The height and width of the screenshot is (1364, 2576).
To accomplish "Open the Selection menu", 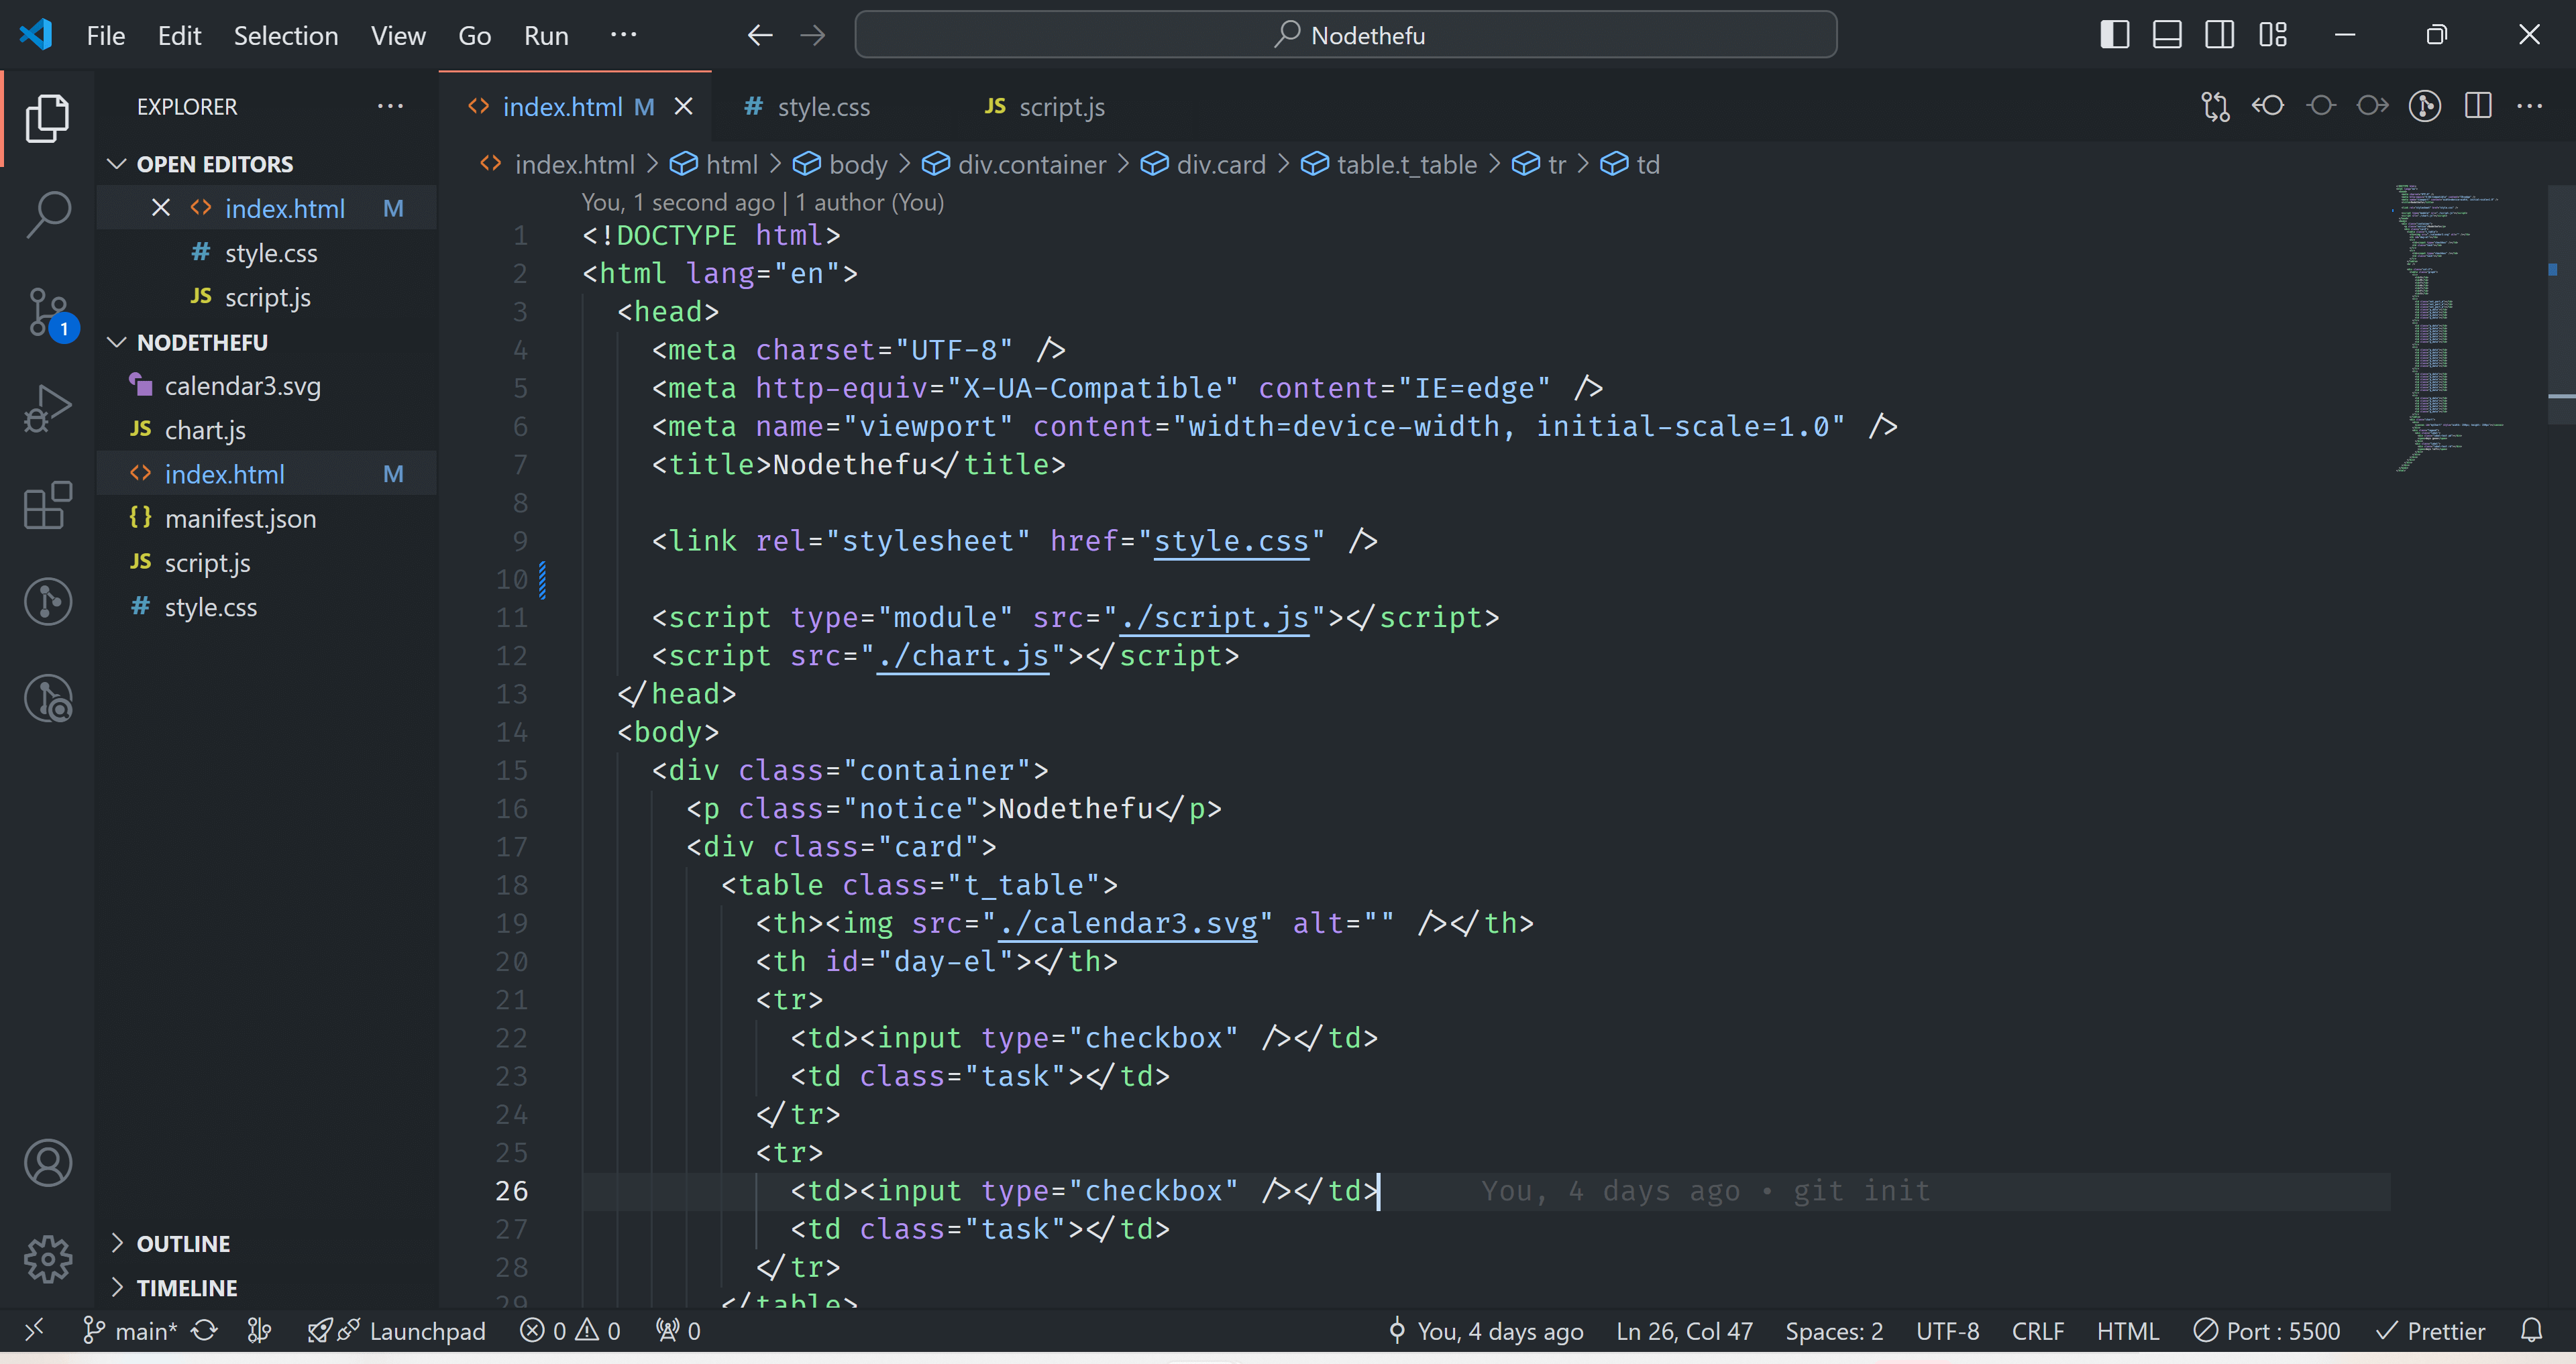I will click(x=286, y=35).
